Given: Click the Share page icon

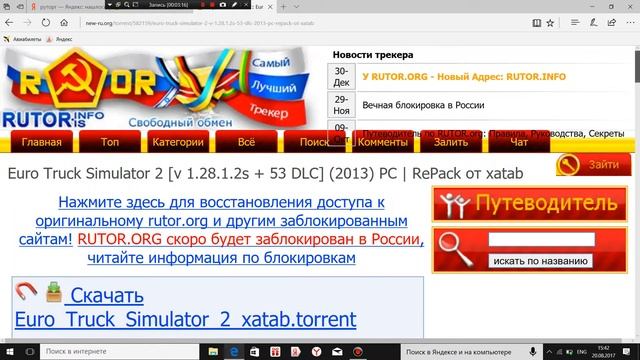Looking at the screenshot, I should click(x=611, y=23).
